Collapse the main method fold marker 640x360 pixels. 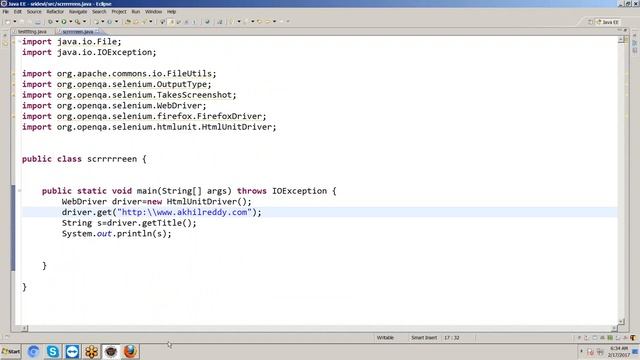19,191
